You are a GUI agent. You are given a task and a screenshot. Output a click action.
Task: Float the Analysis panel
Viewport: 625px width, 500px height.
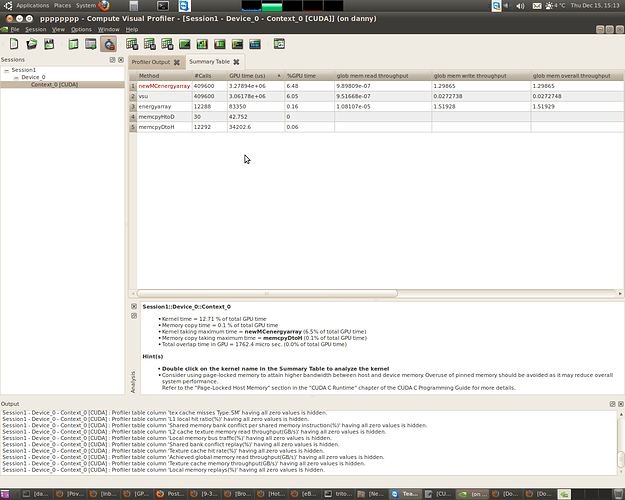point(134,316)
